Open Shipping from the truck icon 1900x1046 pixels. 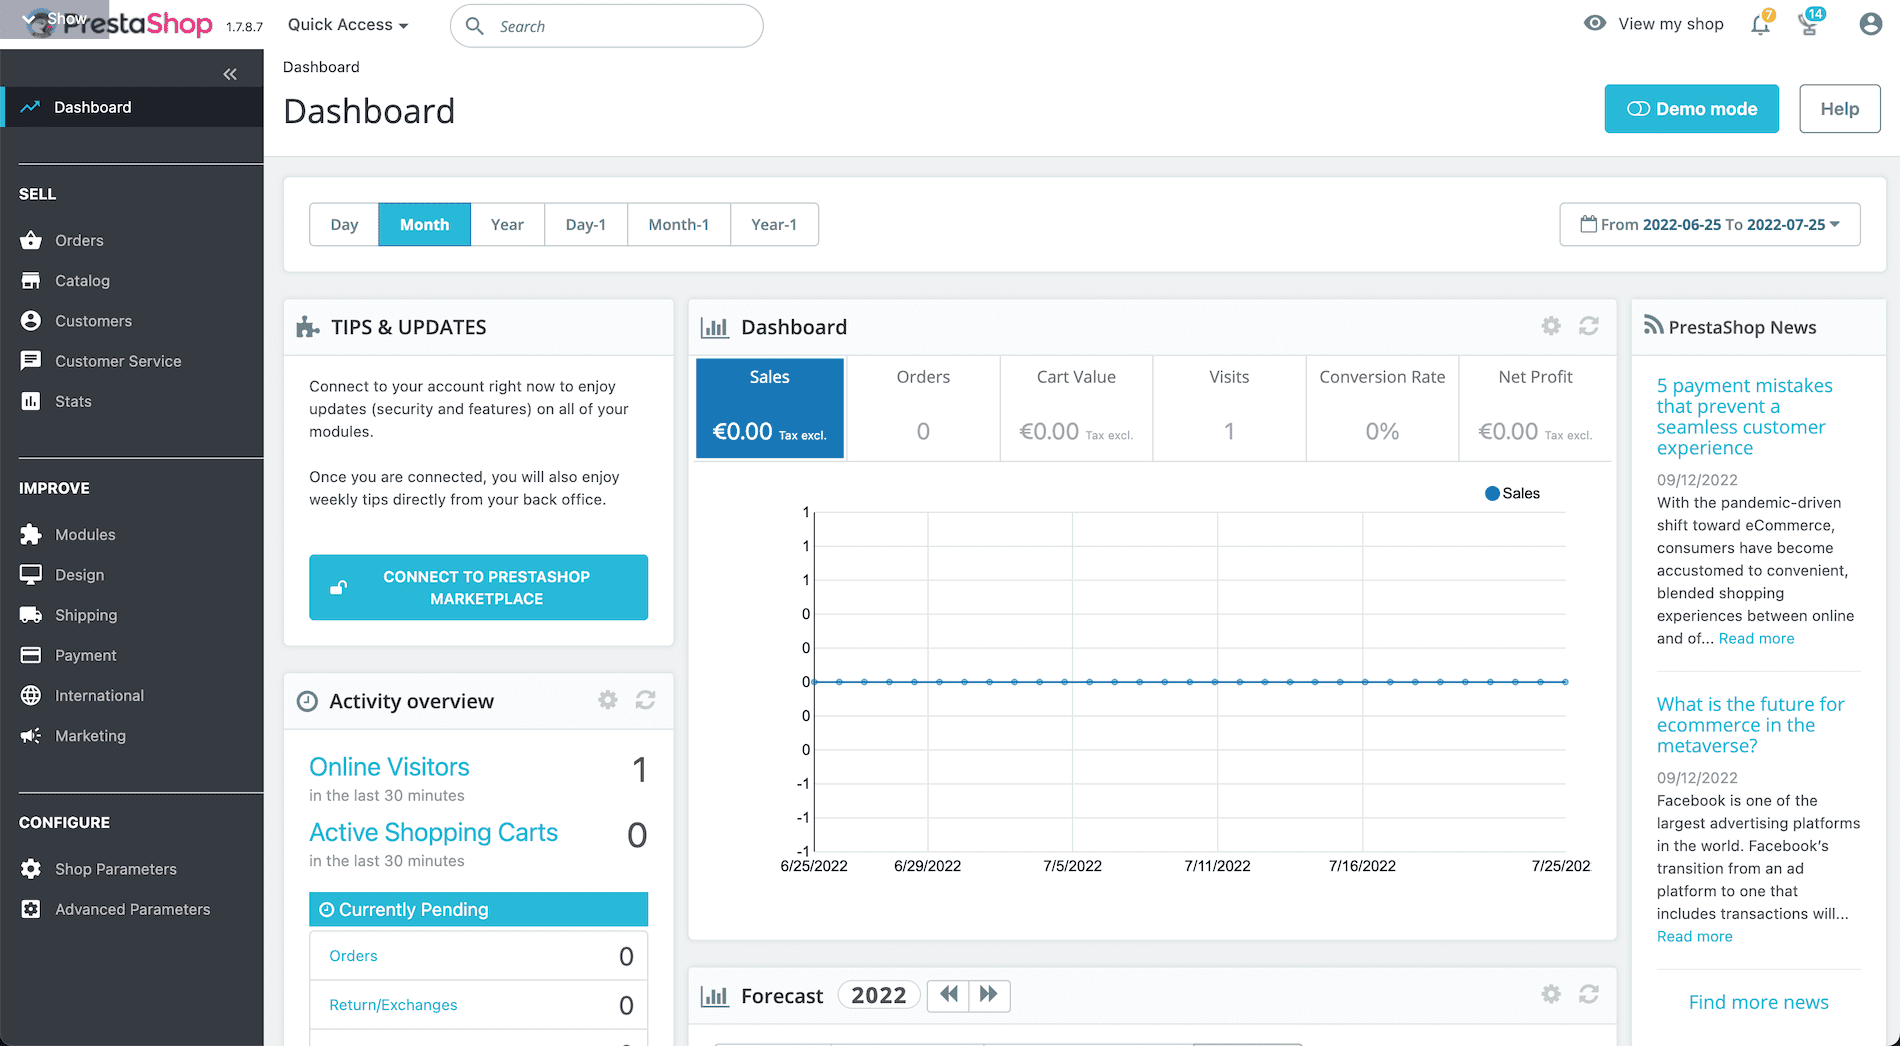coord(31,614)
